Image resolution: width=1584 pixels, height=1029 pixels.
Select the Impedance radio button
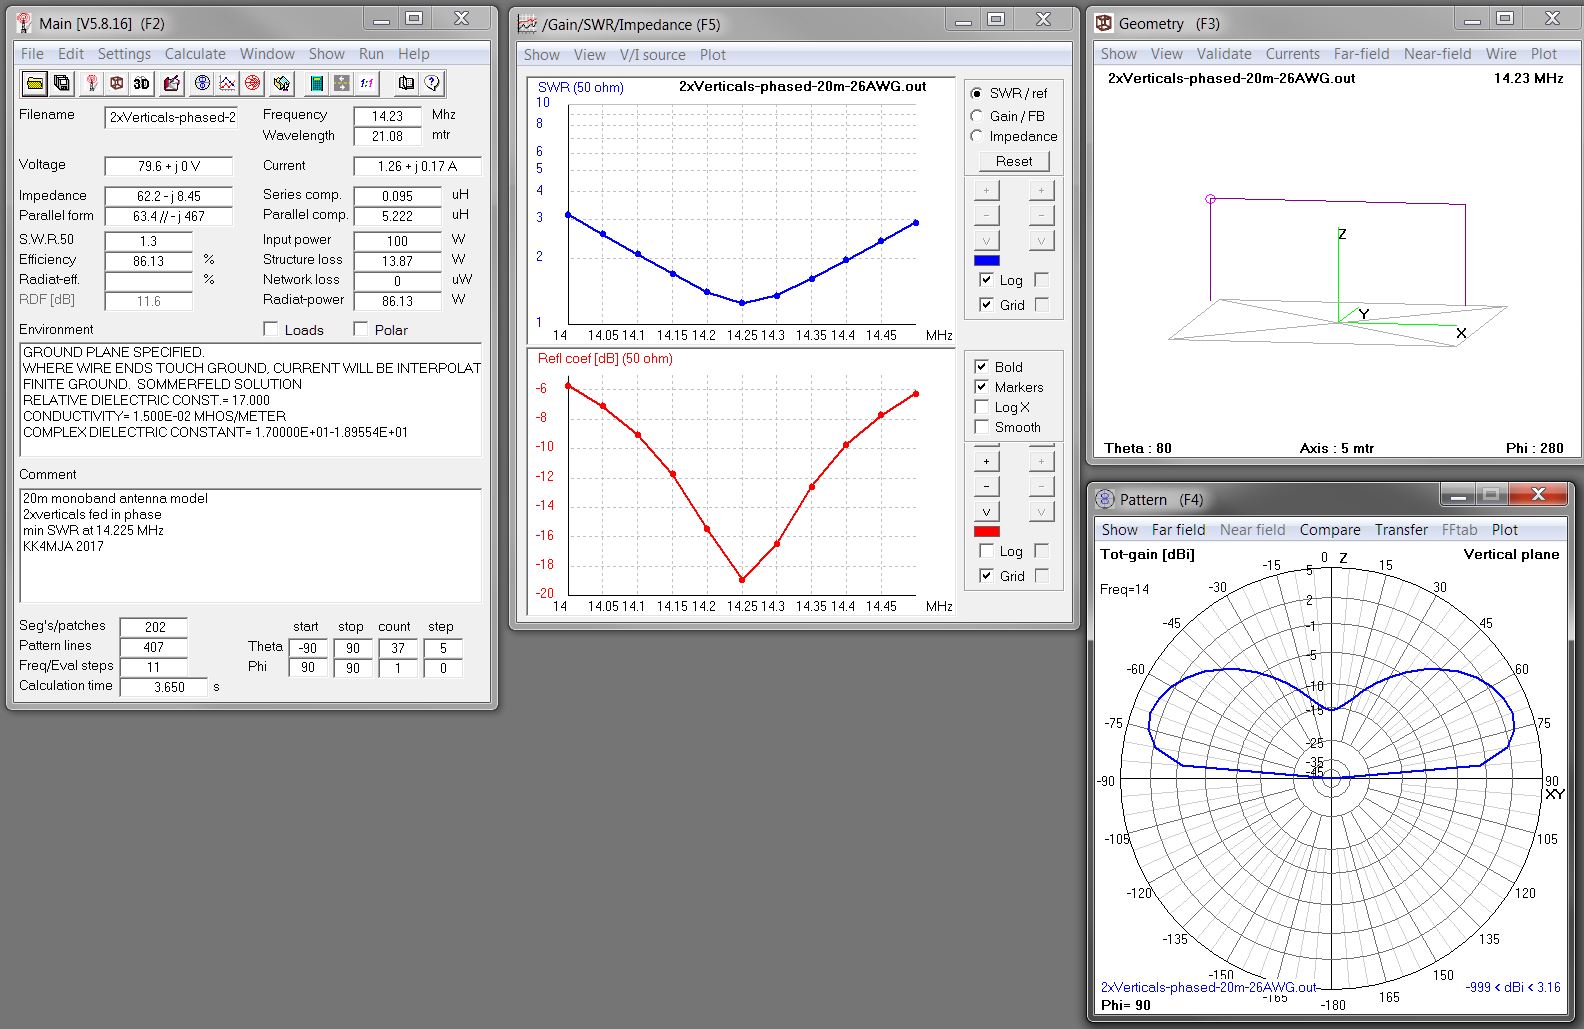tap(977, 136)
